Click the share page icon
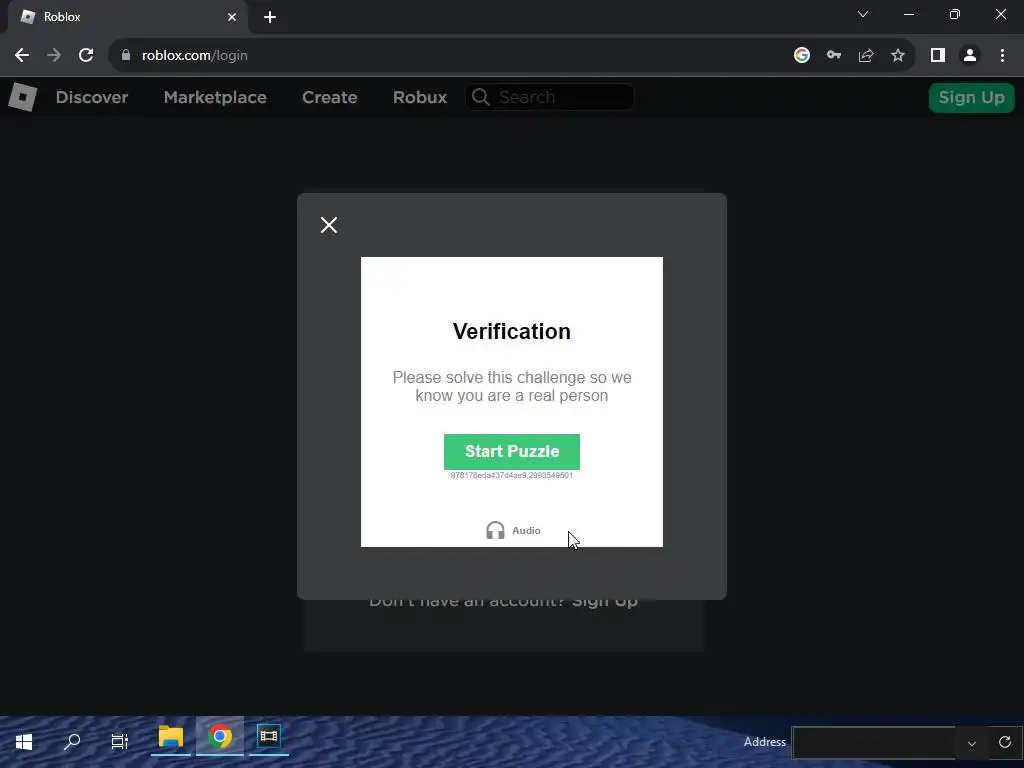Screen dimensions: 1024x768 coord(866,56)
